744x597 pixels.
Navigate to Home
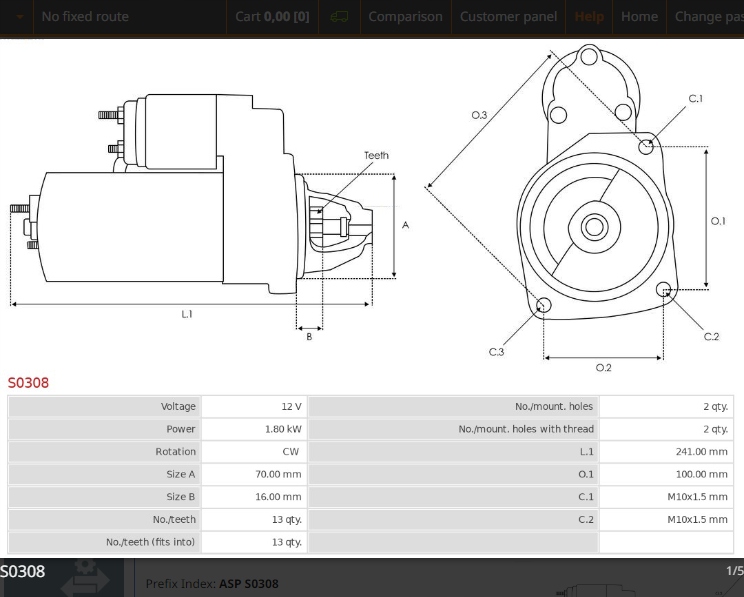point(639,17)
